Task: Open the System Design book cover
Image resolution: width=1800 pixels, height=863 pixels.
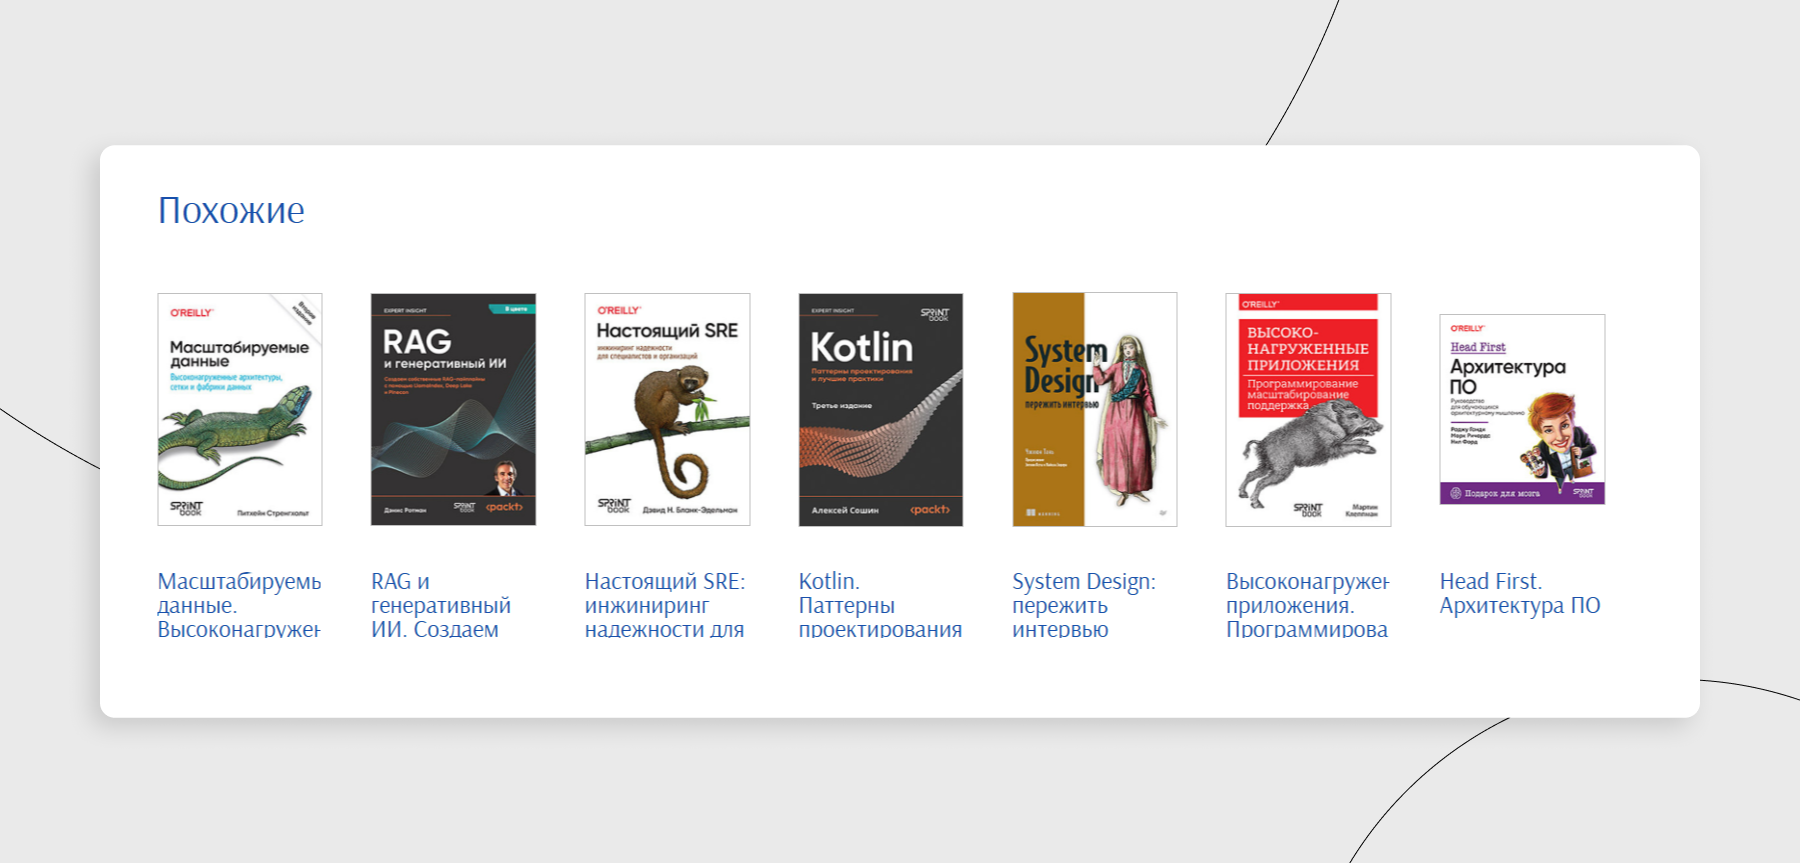Action: 1095,409
